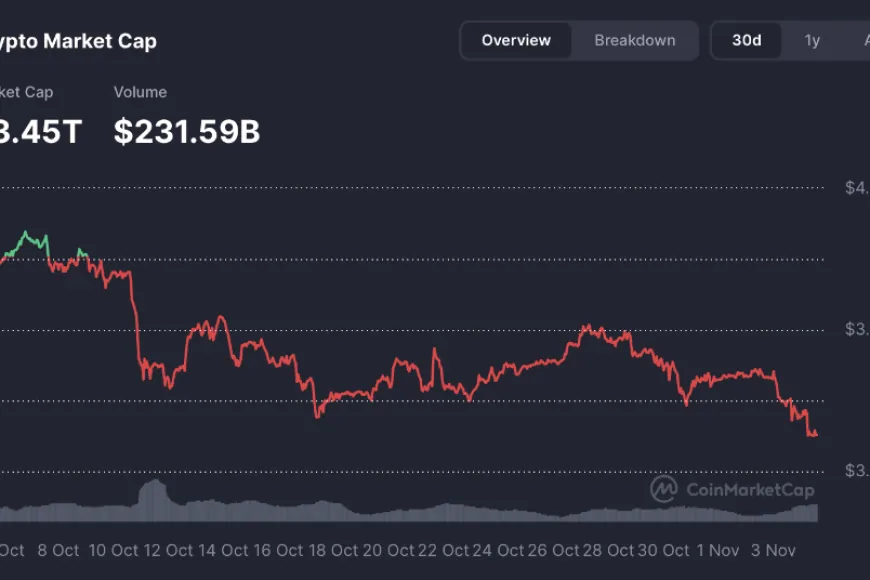This screenshot has width=870, height=580.
Task: Click the tallest volume spike near 12 Oct
Action: pos(153,483)
